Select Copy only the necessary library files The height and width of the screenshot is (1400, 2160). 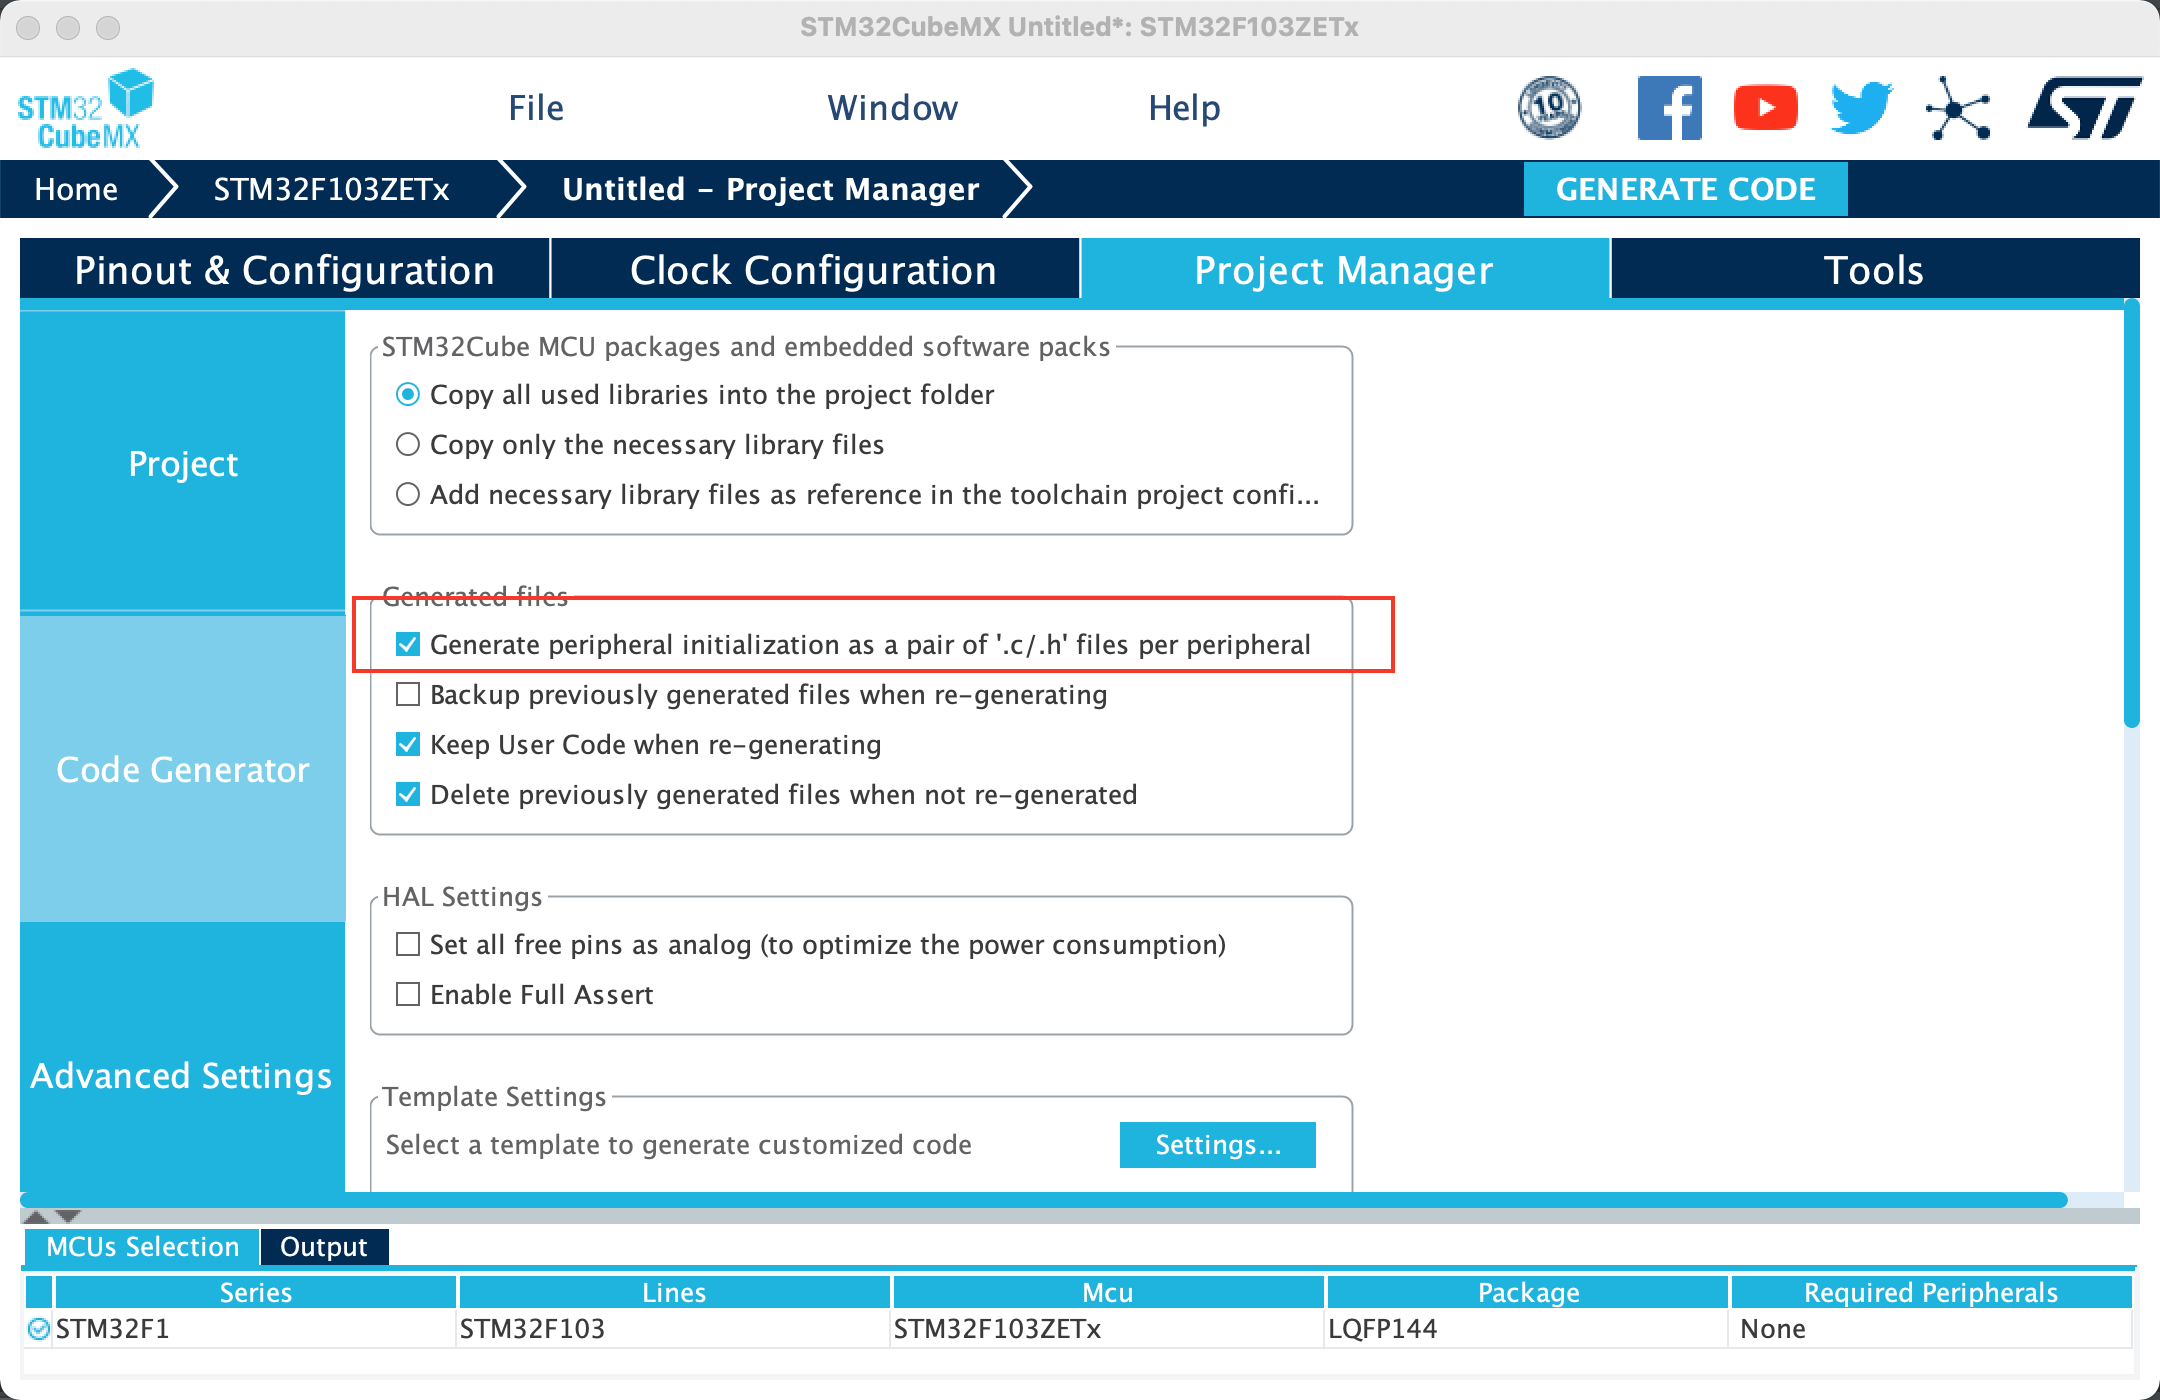408,445
